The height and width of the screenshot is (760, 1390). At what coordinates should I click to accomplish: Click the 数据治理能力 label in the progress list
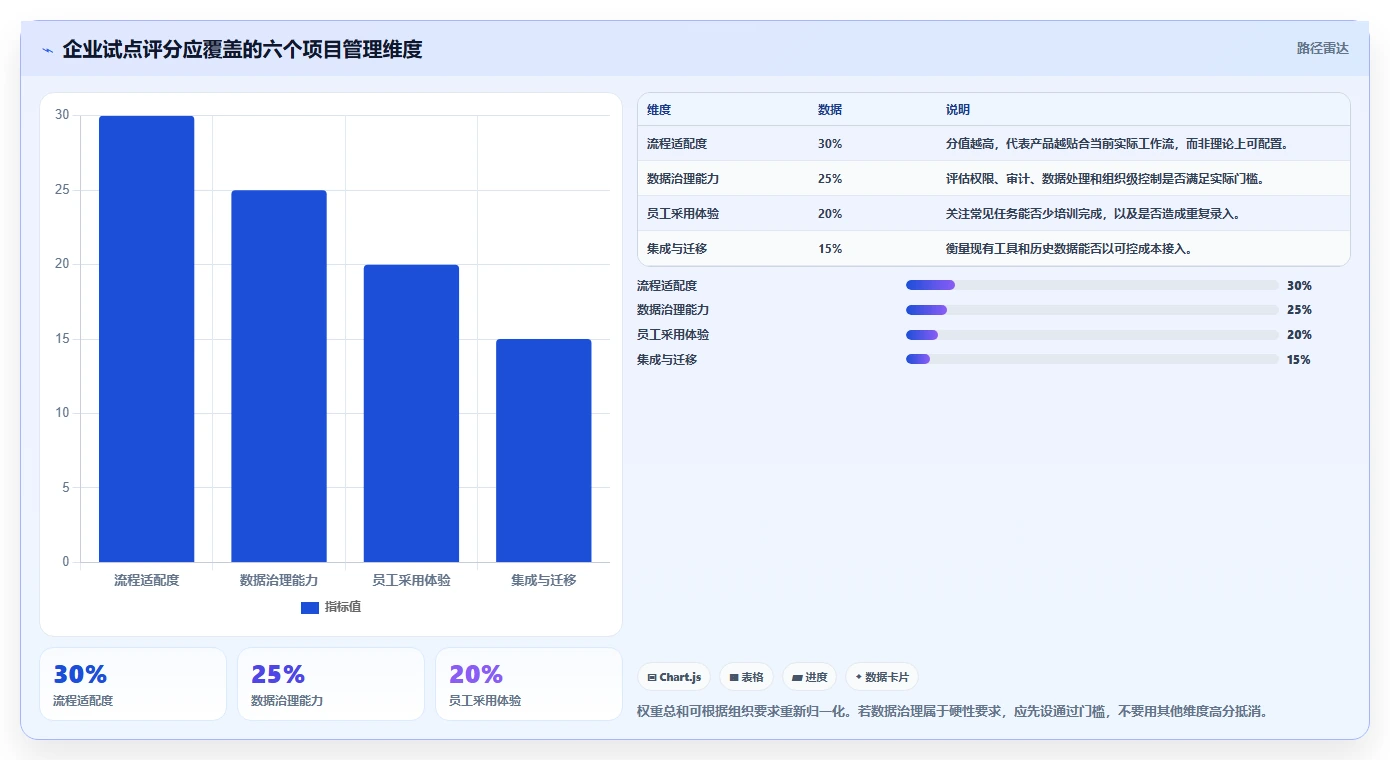pyautogui.click(x=673, y=310)
